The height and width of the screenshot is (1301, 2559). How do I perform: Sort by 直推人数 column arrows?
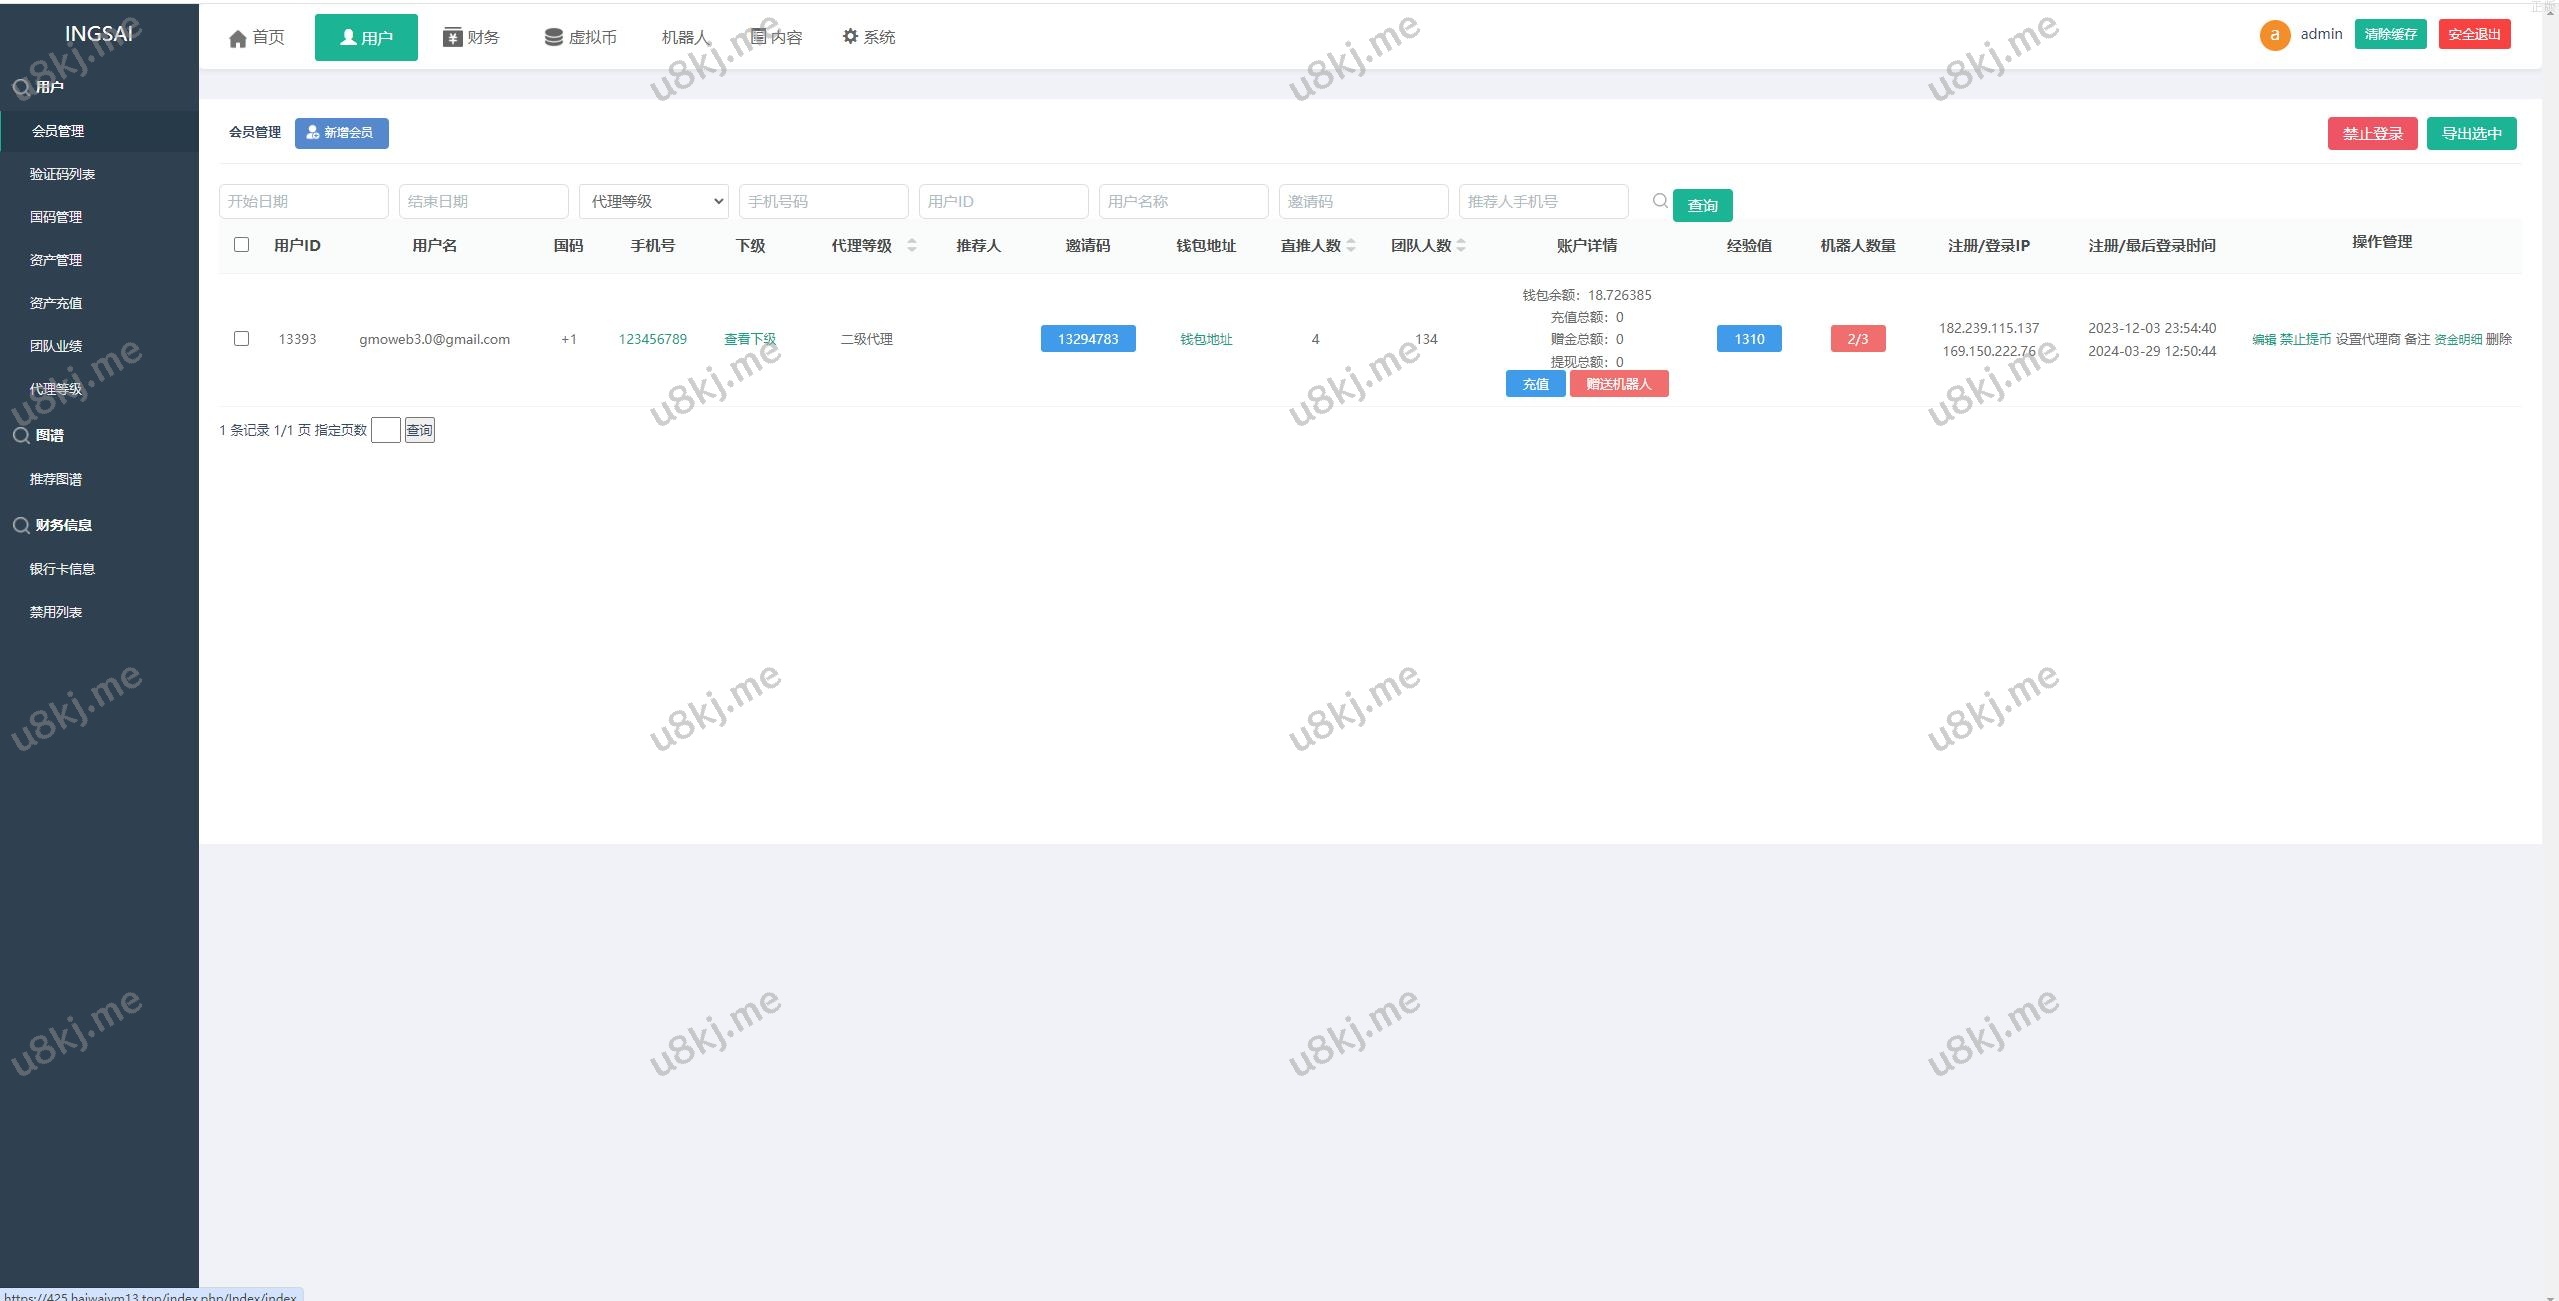[1351, 246]
